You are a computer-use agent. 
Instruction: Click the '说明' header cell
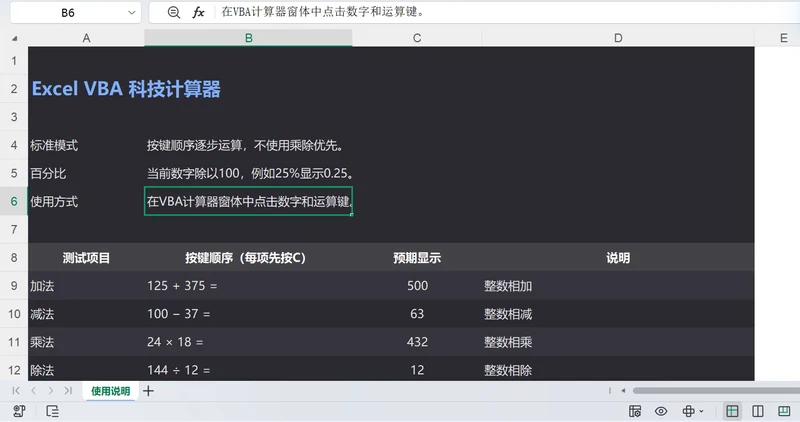(618, 258)
